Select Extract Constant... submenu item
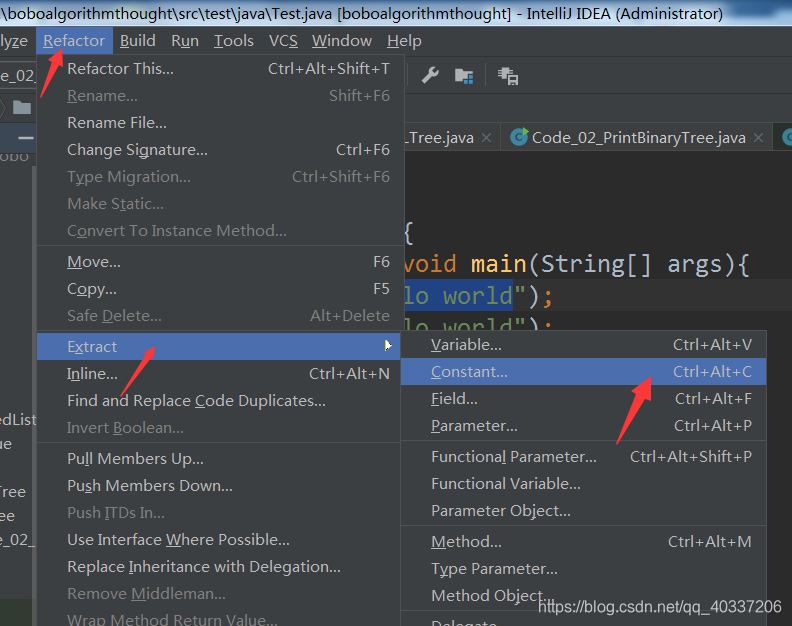This screenshot has width=792, height=626. [583, 371]
